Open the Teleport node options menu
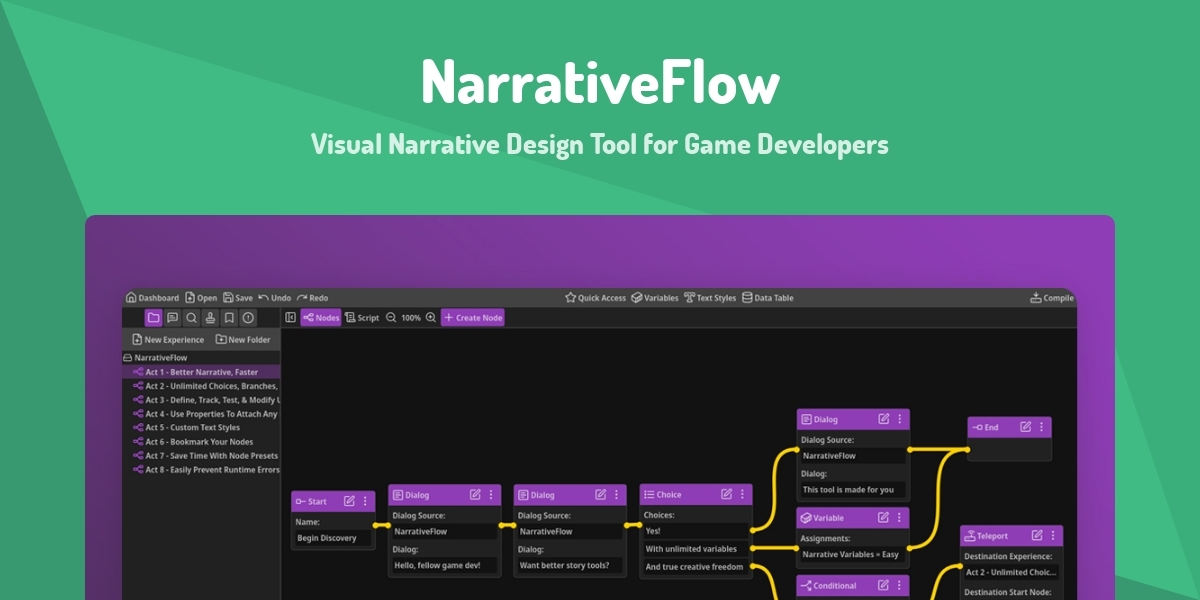Viewport: 1200px width, 600px height. [1053, 535]
